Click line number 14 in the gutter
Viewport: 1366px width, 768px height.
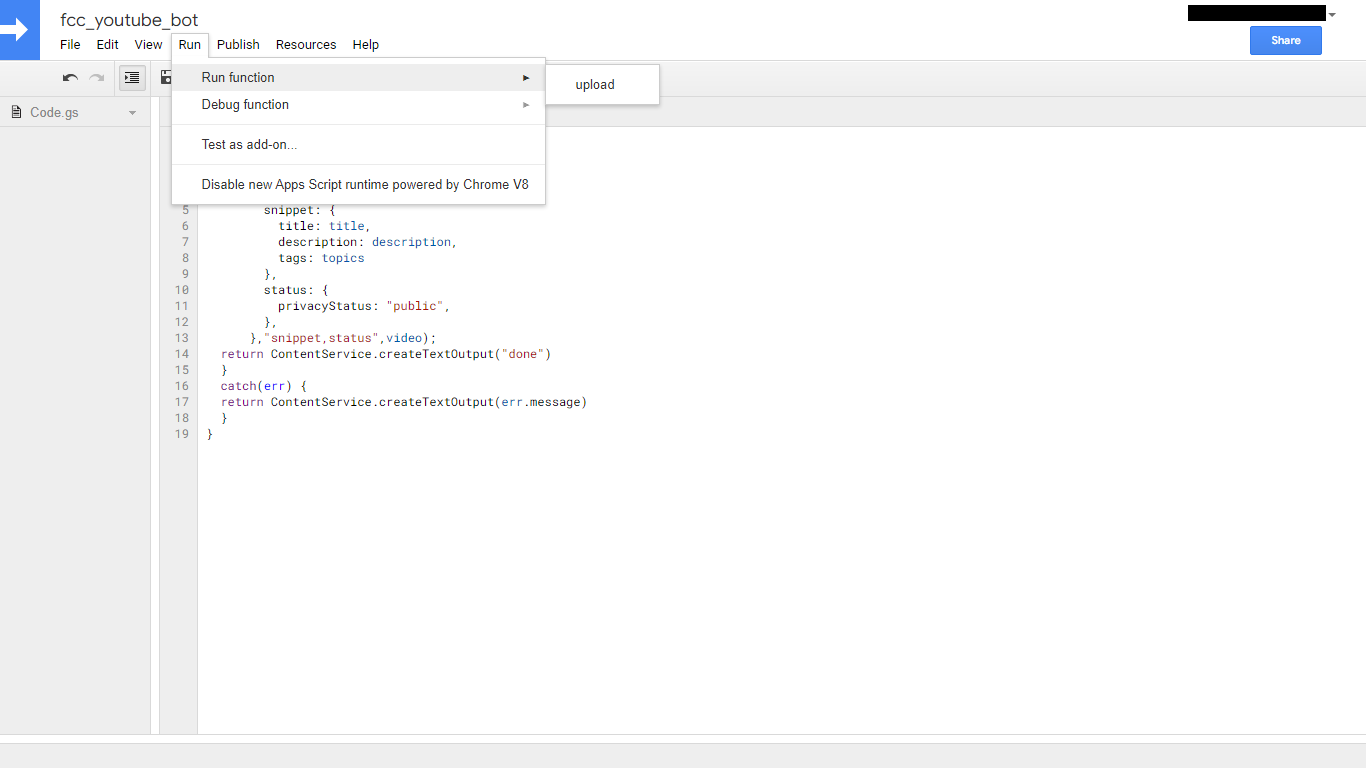point(182,354)
